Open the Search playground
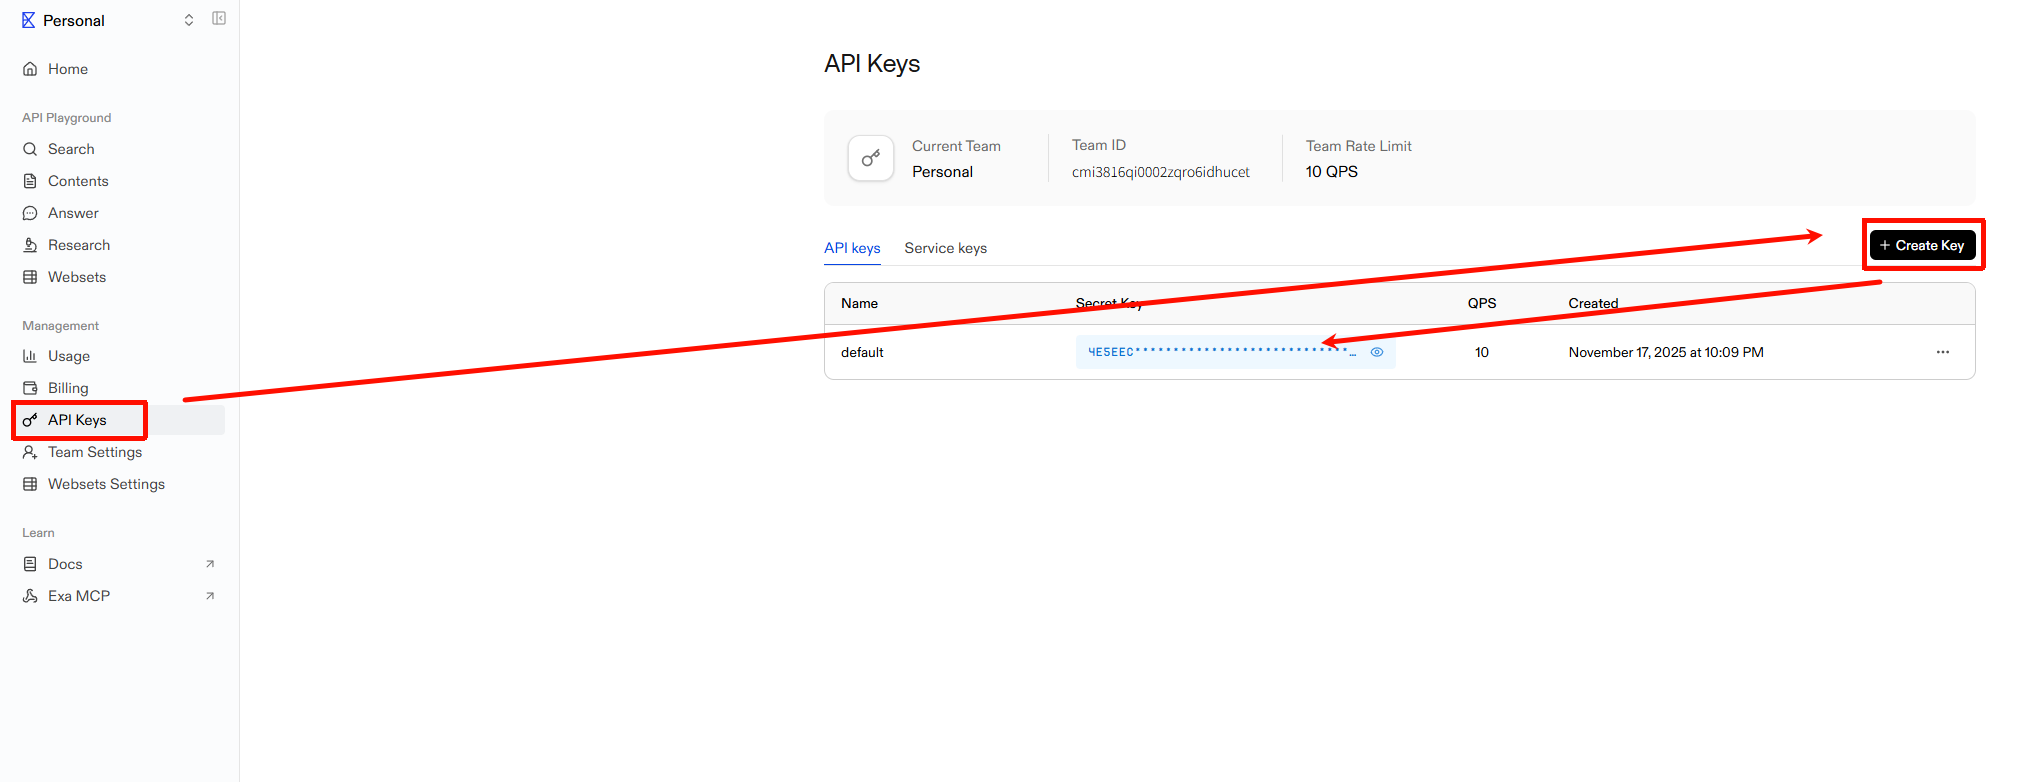Viewport: 2044px width, 782px height. tap(71, 149)
